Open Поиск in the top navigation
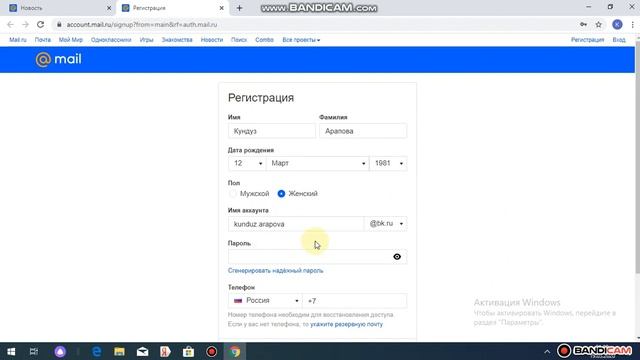 [239, 40]
